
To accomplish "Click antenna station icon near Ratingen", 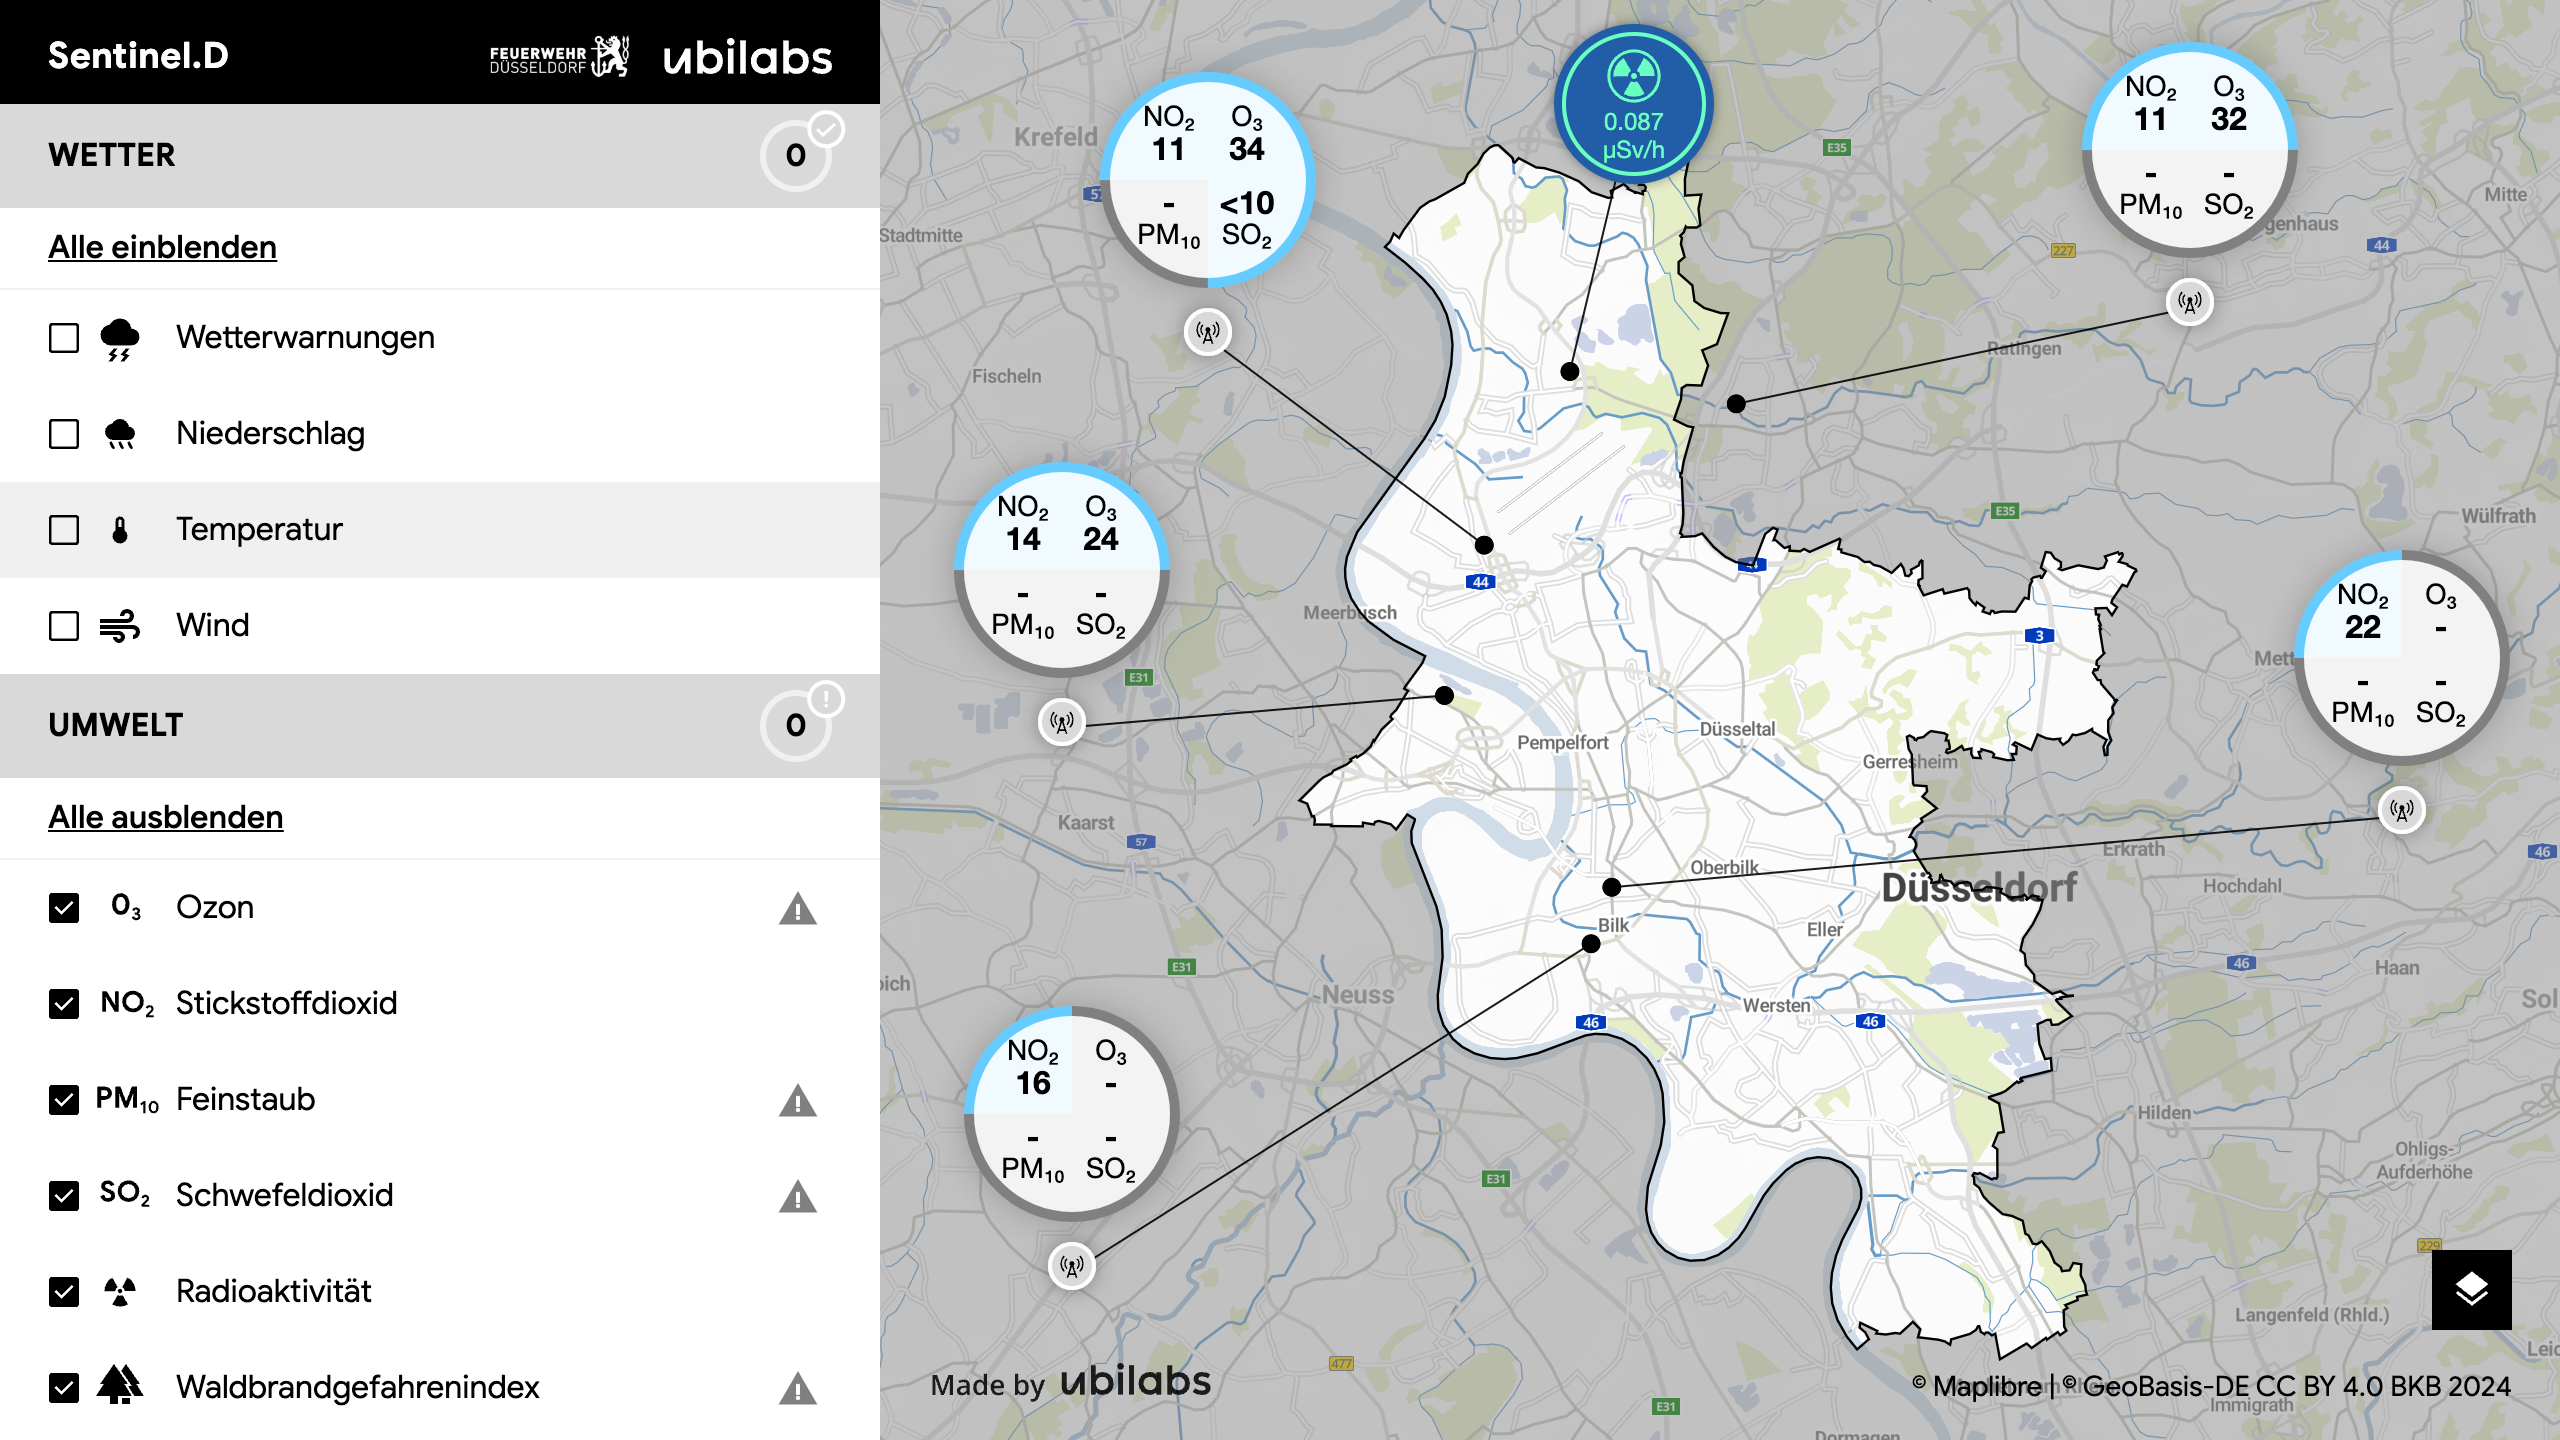I will [2189, 301].
